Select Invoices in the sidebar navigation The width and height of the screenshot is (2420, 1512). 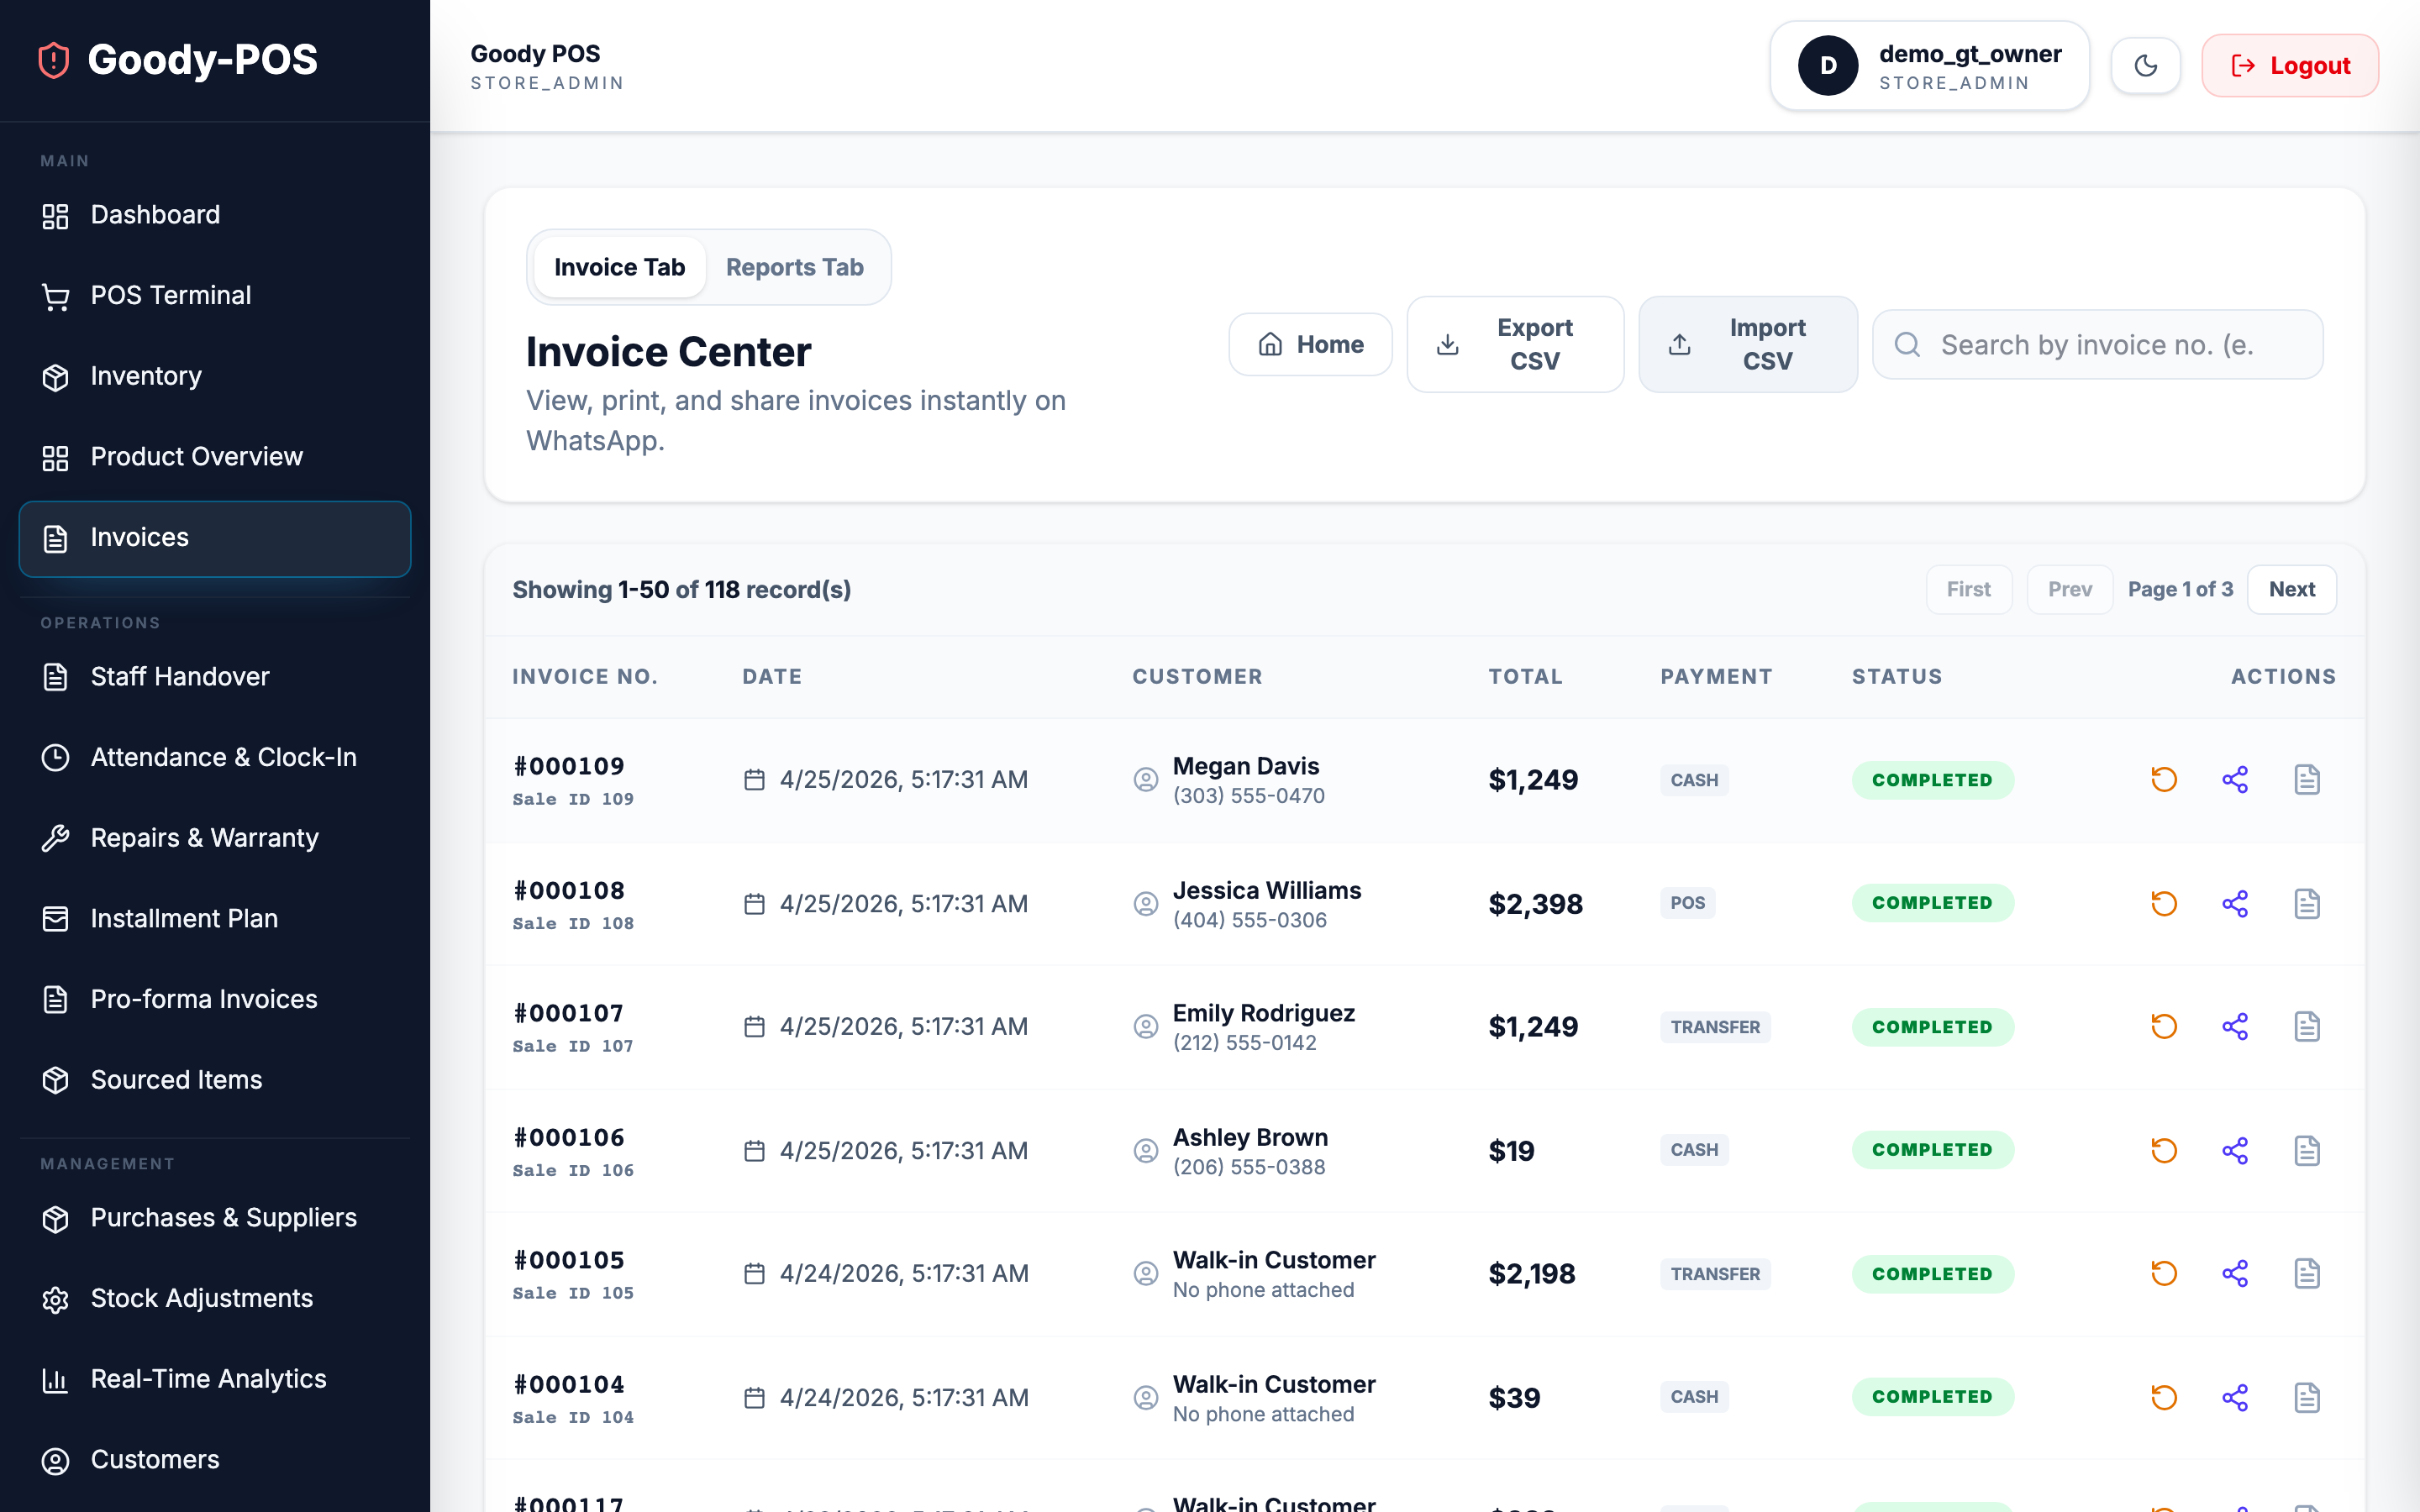click(x=139, y=538)
